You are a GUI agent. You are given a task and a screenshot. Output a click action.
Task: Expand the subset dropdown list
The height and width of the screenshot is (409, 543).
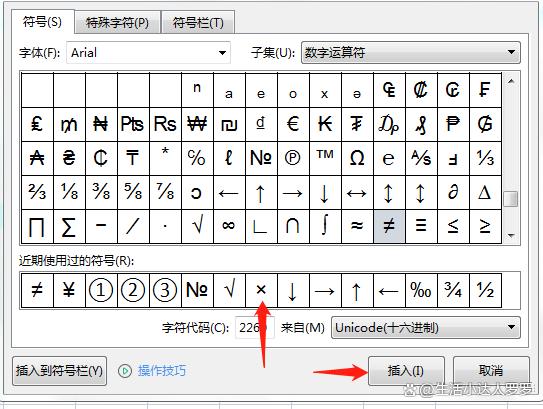coord(411,53)
